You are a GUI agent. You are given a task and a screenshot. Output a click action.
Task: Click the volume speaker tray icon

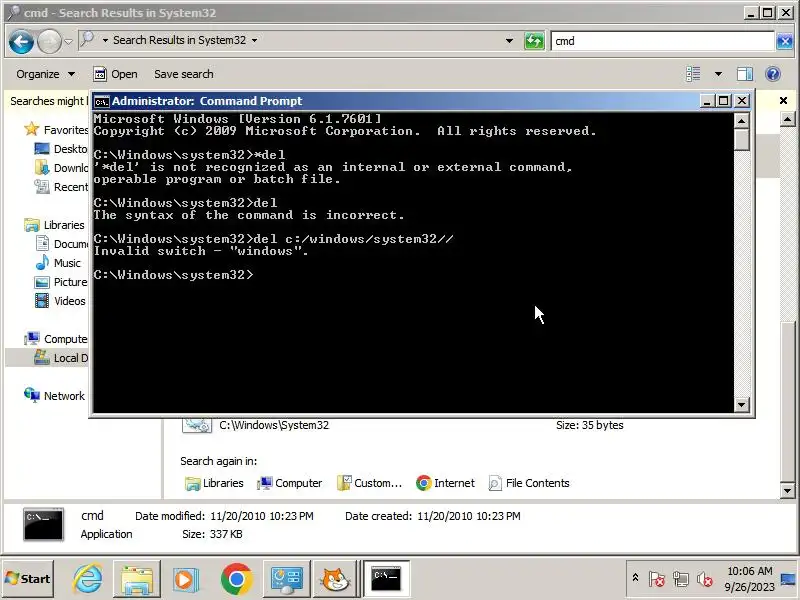click(705, 579)
